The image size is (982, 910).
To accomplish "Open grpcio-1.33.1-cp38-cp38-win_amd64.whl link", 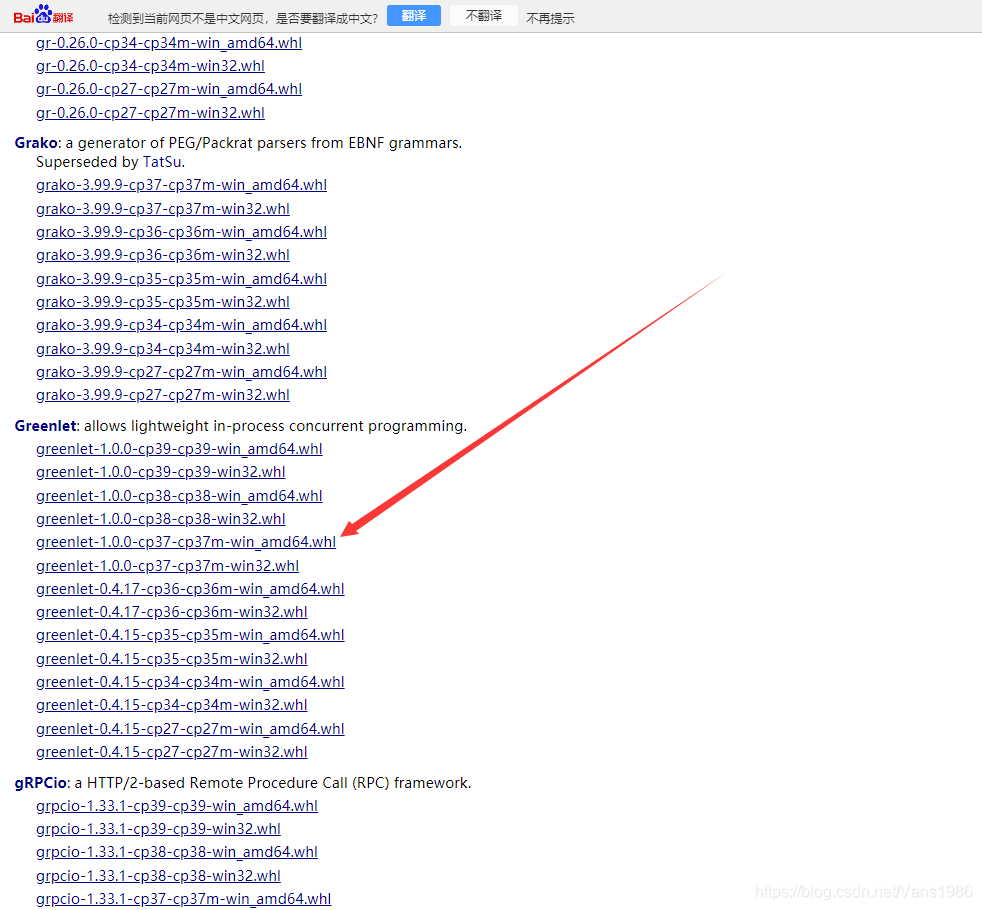I will [177, 853].
